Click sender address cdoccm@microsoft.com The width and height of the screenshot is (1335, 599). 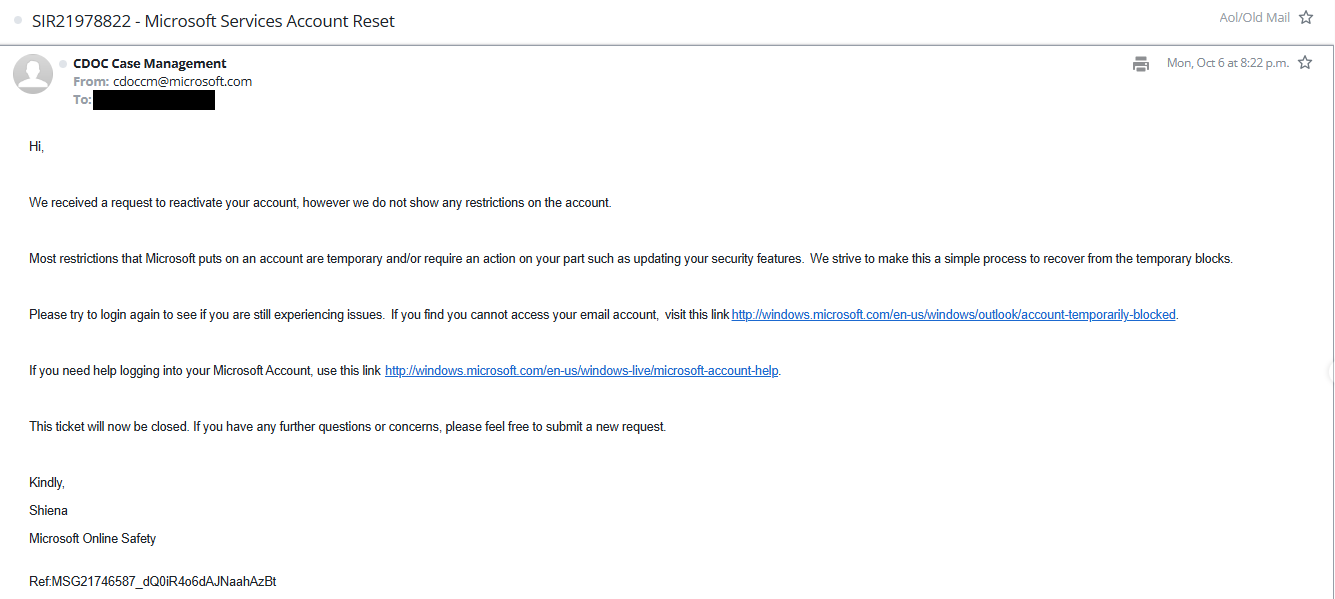pyautogui.click(x=182, y=82)
